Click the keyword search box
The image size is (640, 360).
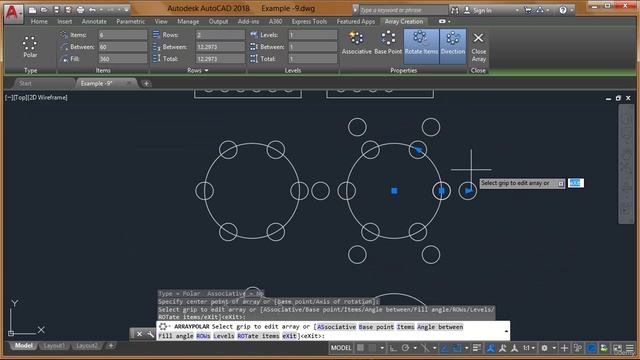tap(403, 10)
